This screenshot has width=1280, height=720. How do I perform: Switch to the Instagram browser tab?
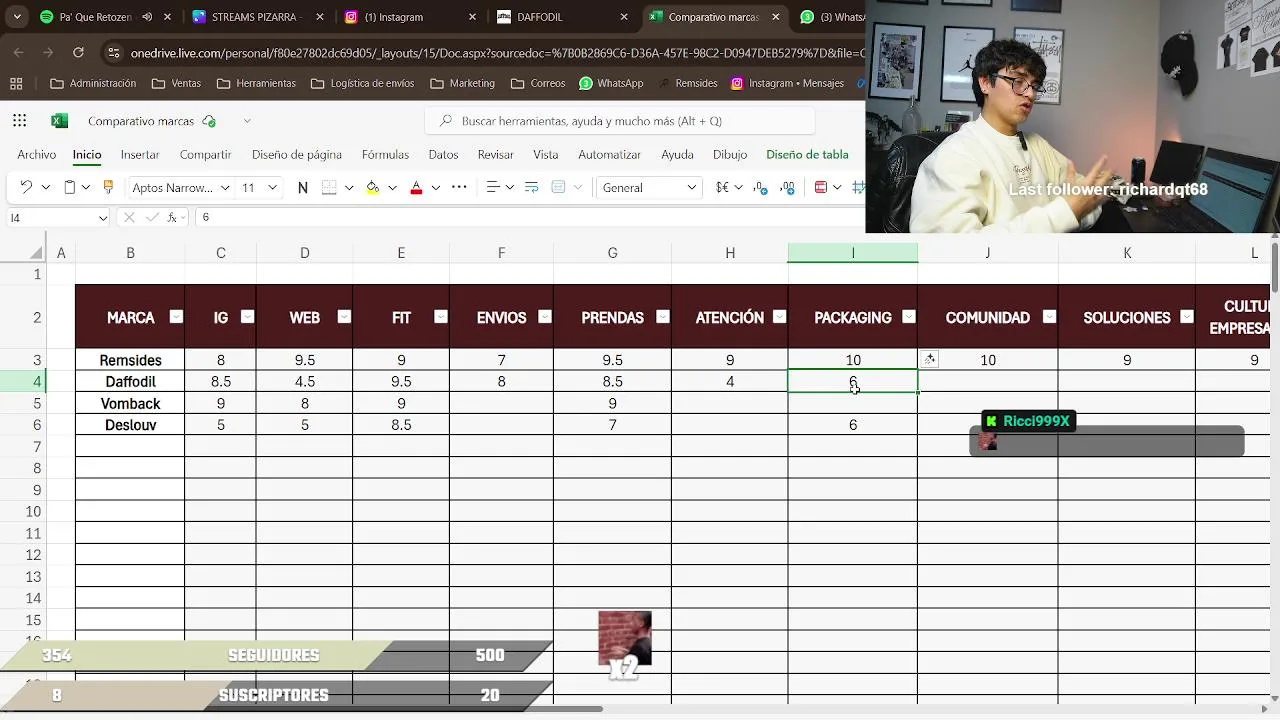tap(410, 17)
